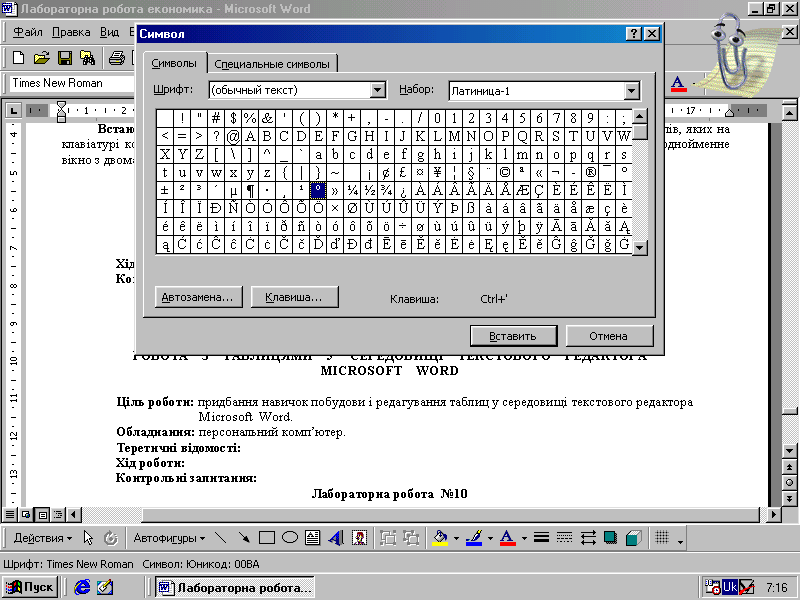Select the Rectangle drawing tool
This screenshot has width=800, height=600.
tap(267, 538)
